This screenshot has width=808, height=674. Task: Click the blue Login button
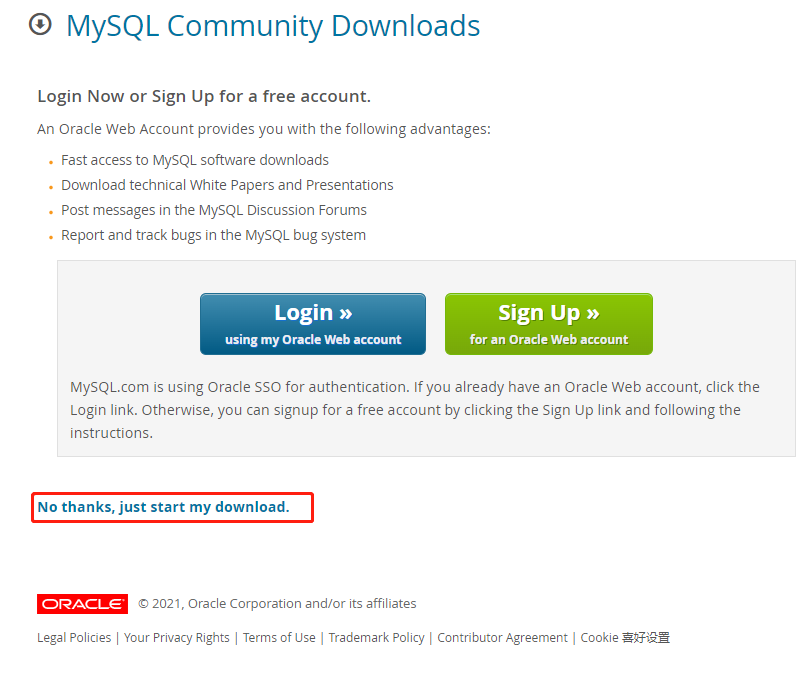point(313,324)
